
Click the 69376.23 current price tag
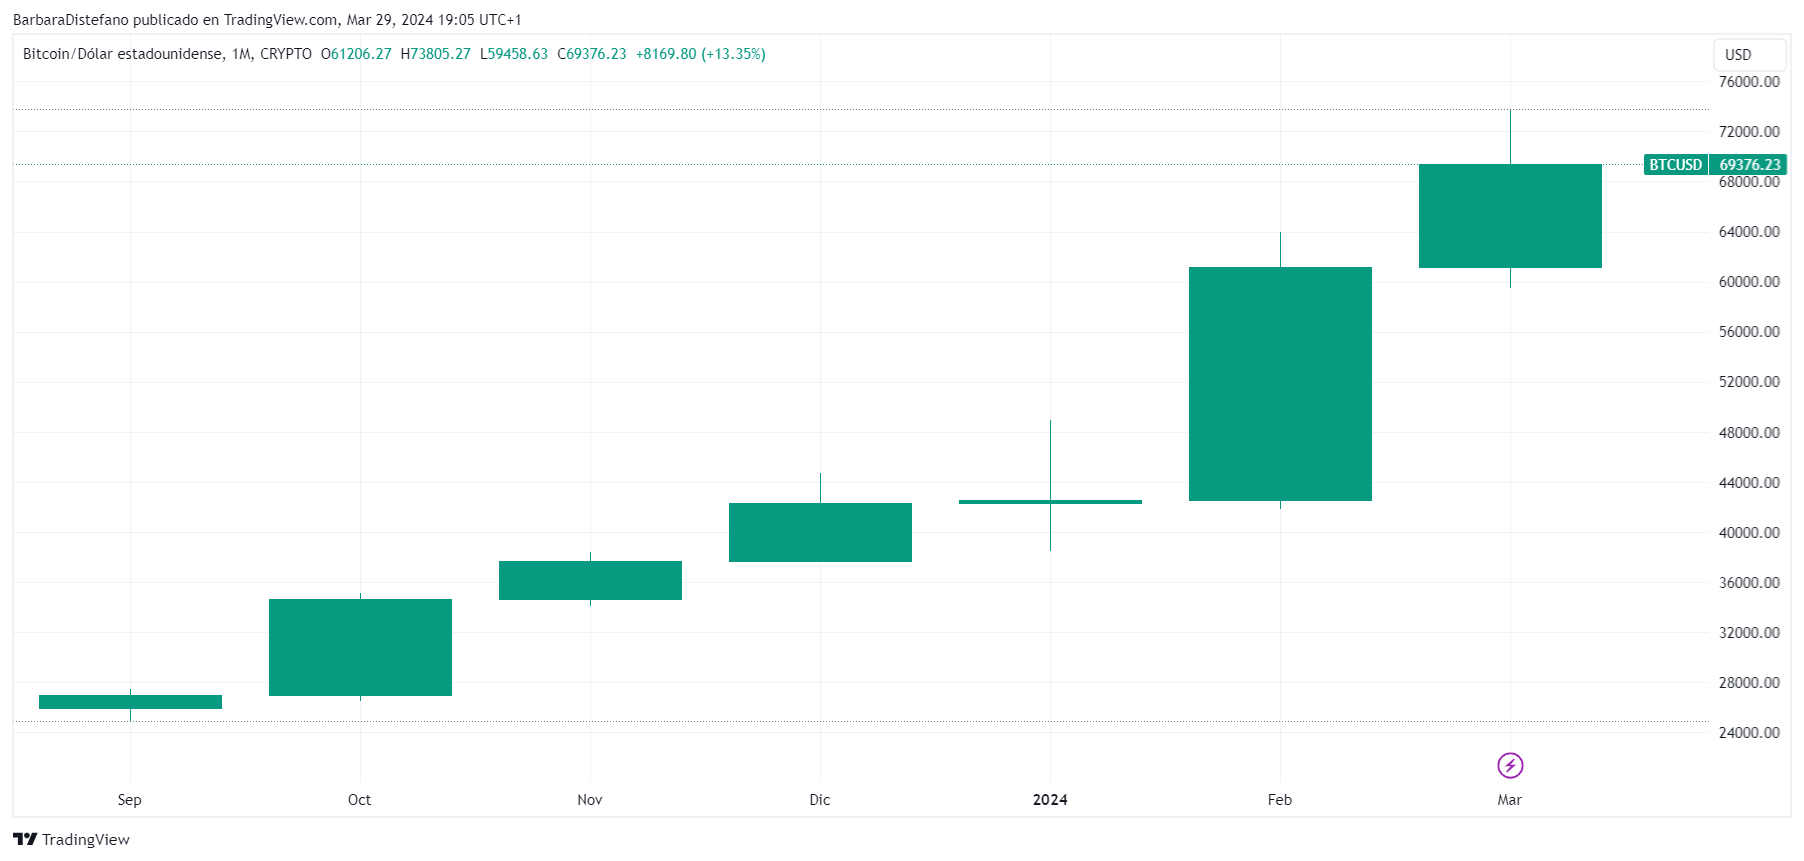[x=1749, y=165]
